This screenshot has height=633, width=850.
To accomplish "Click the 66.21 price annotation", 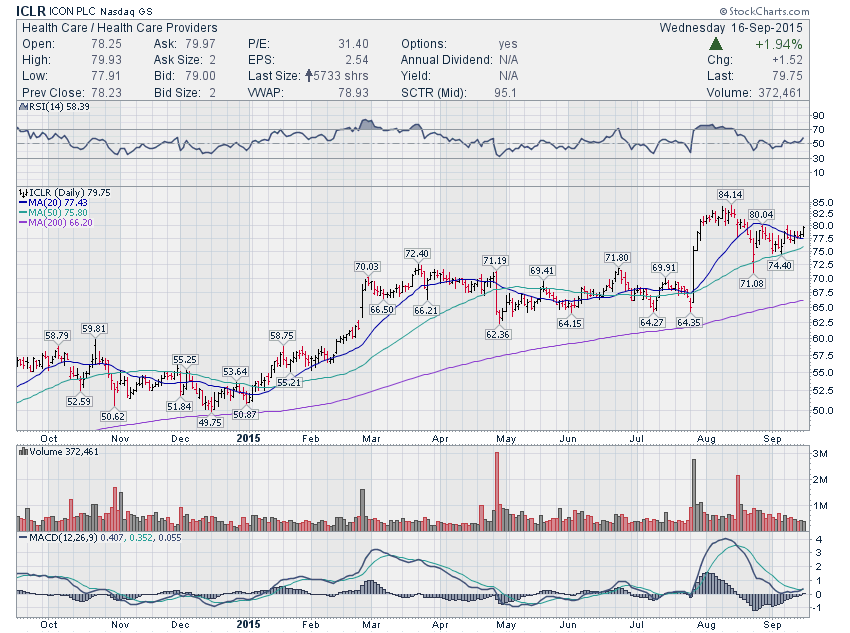I will 426,311.
